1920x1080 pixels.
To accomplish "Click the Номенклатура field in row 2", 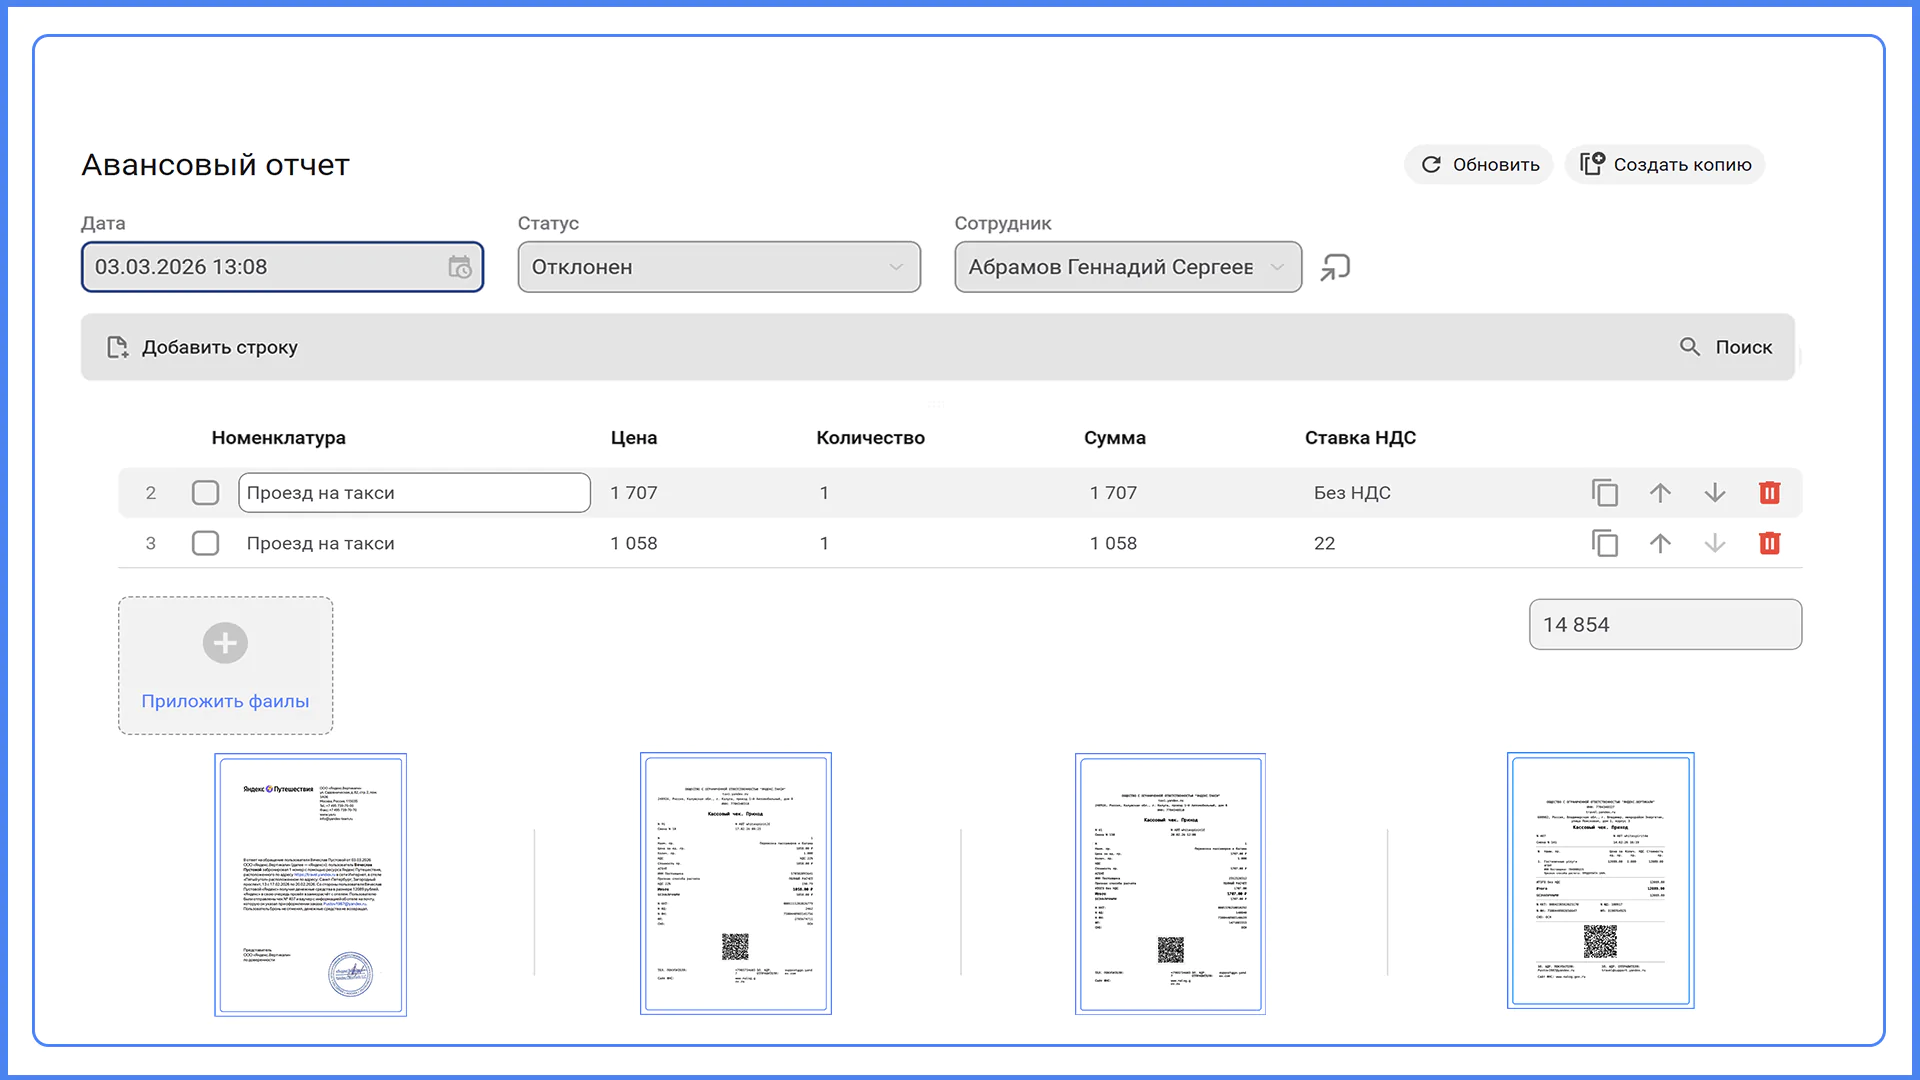I will [x=414, y=493].
